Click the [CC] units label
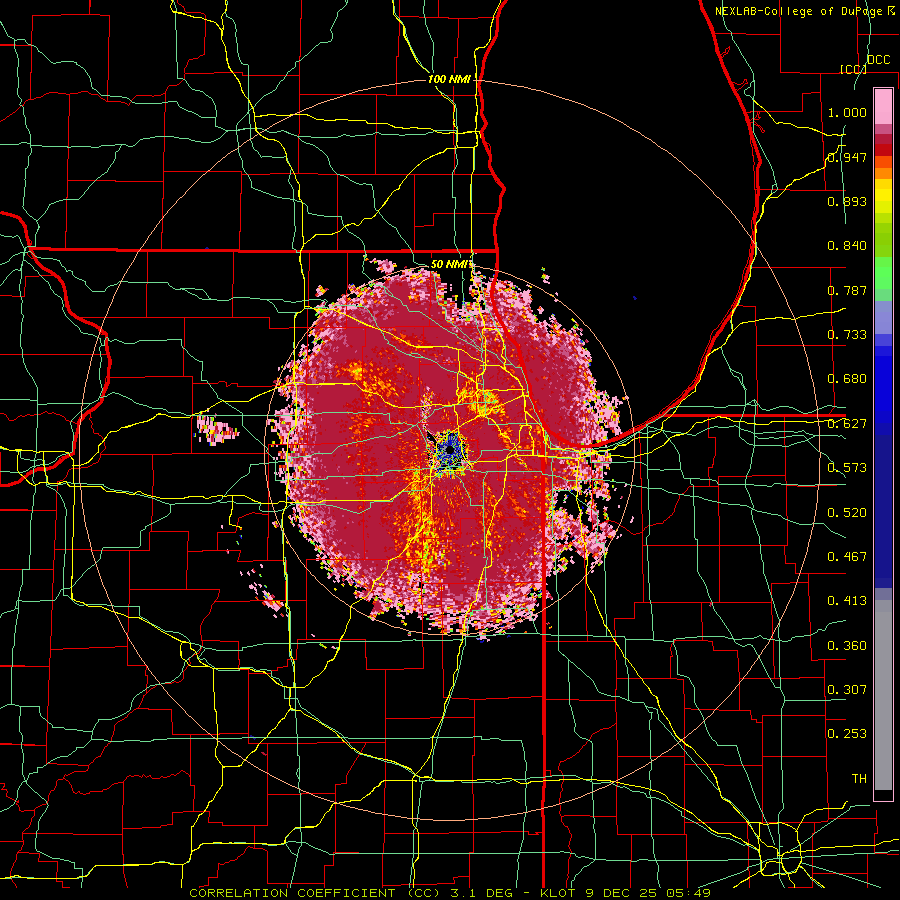Image resolution: width=900 pixels, height=900 pixels. click(x=853, y=69)
